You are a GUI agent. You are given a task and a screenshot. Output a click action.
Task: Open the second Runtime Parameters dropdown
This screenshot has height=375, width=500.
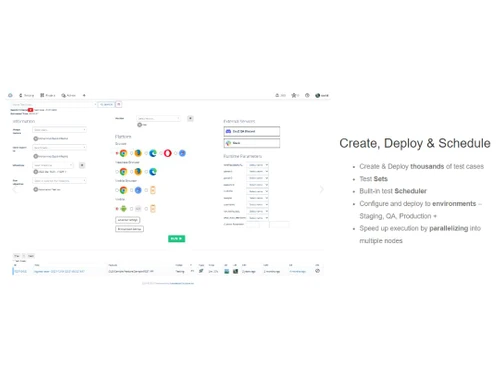click(258, 171)
